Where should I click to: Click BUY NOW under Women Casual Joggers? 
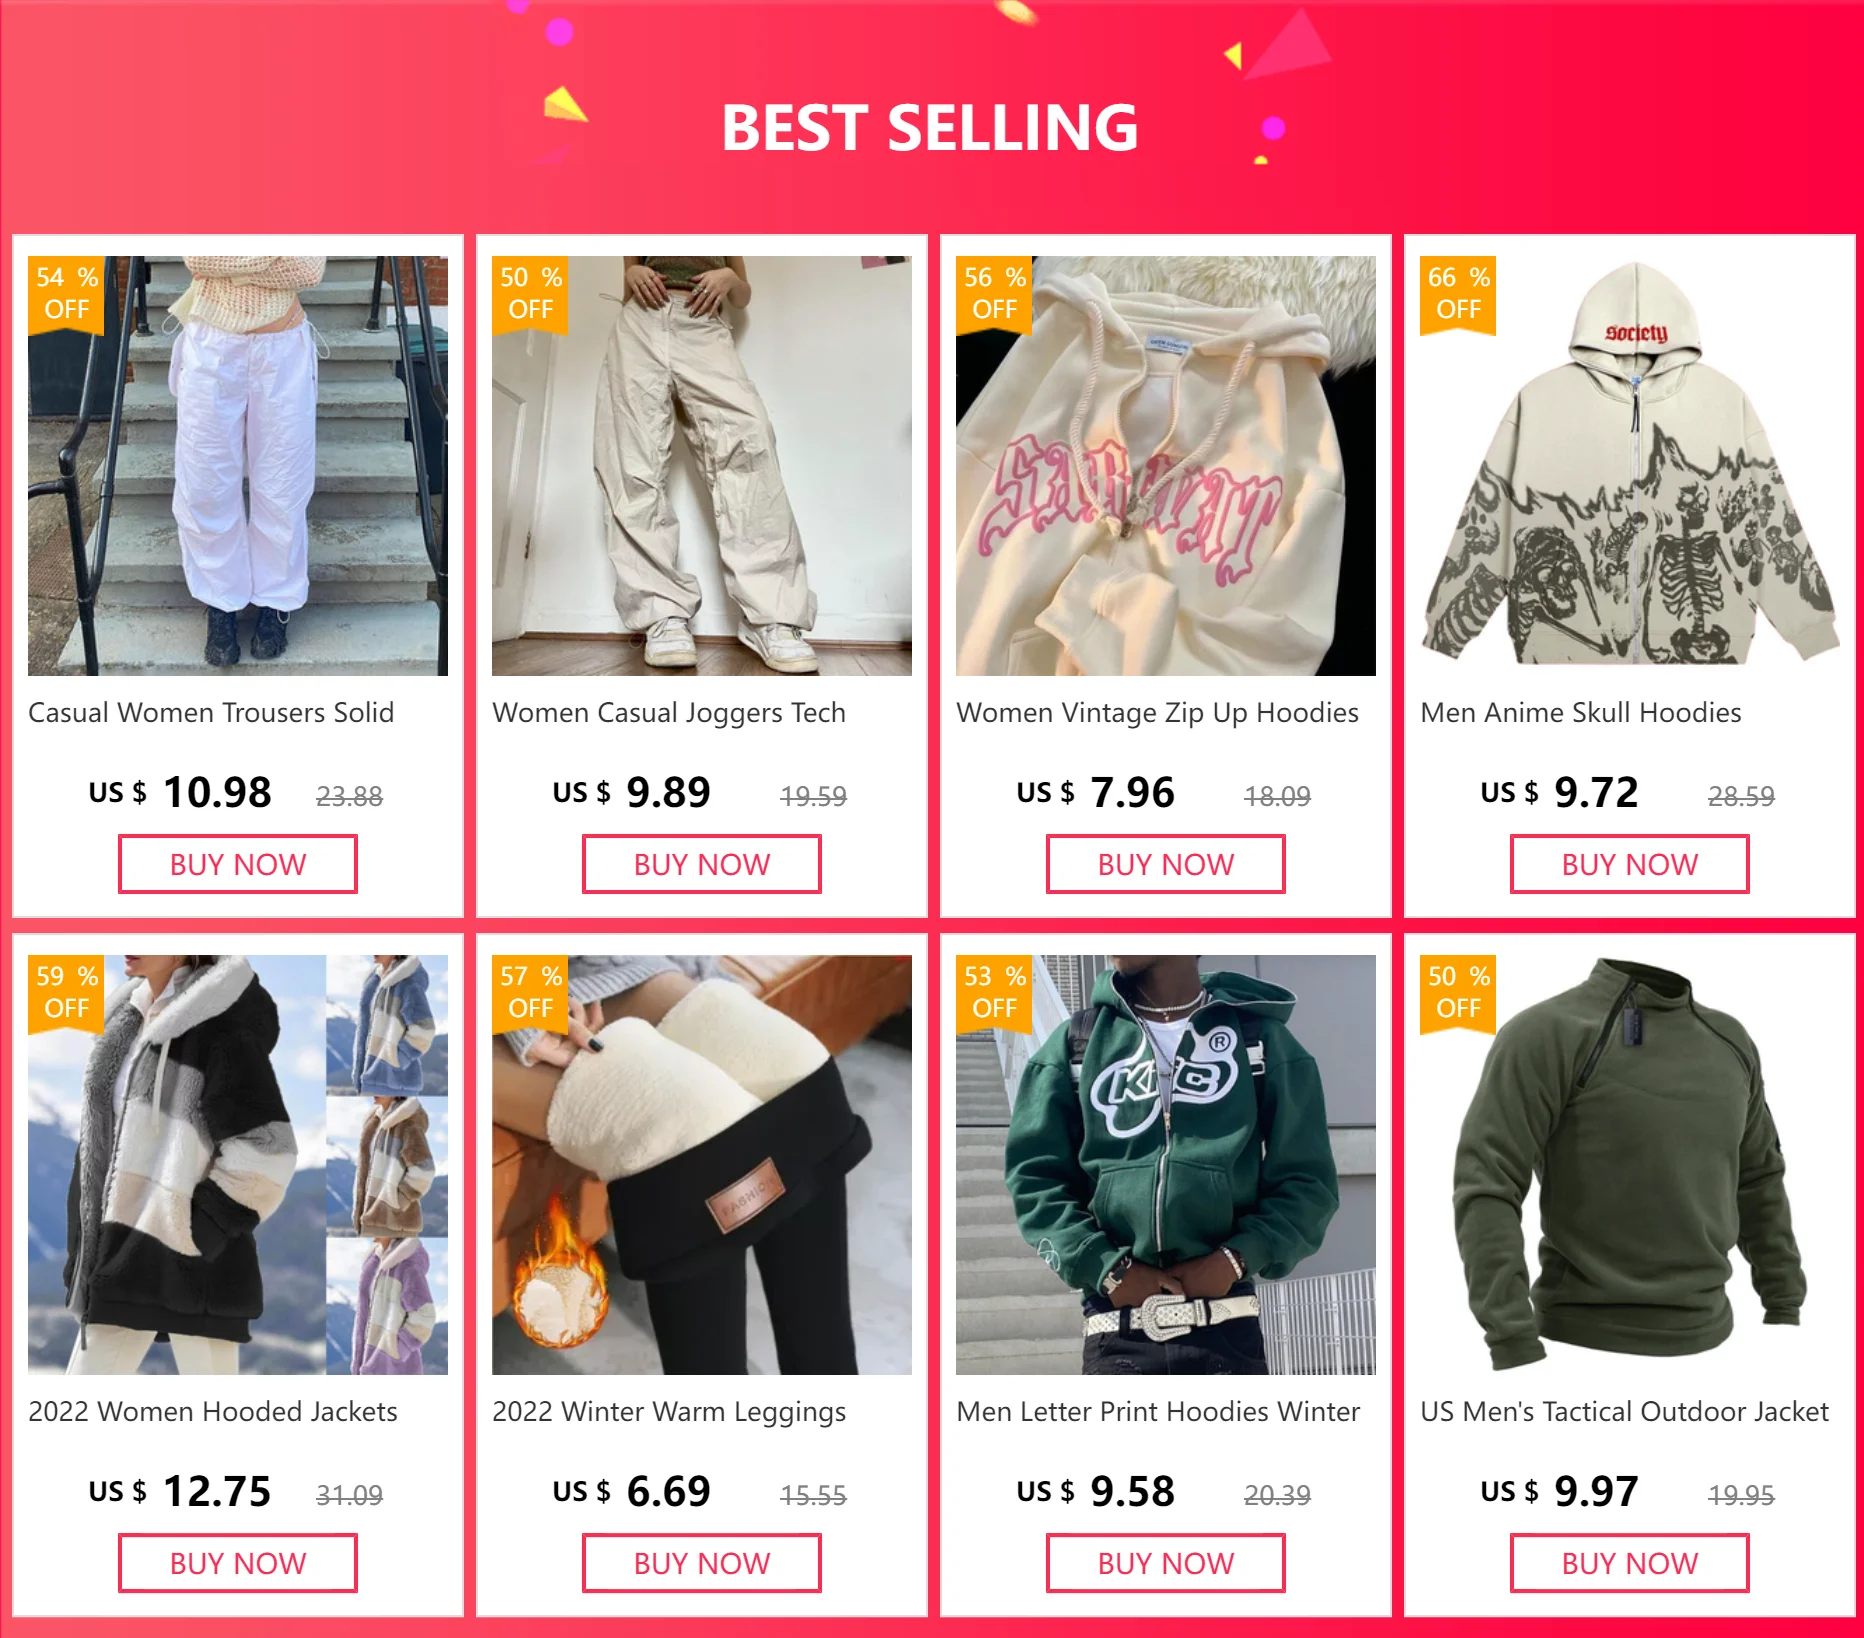702,864
